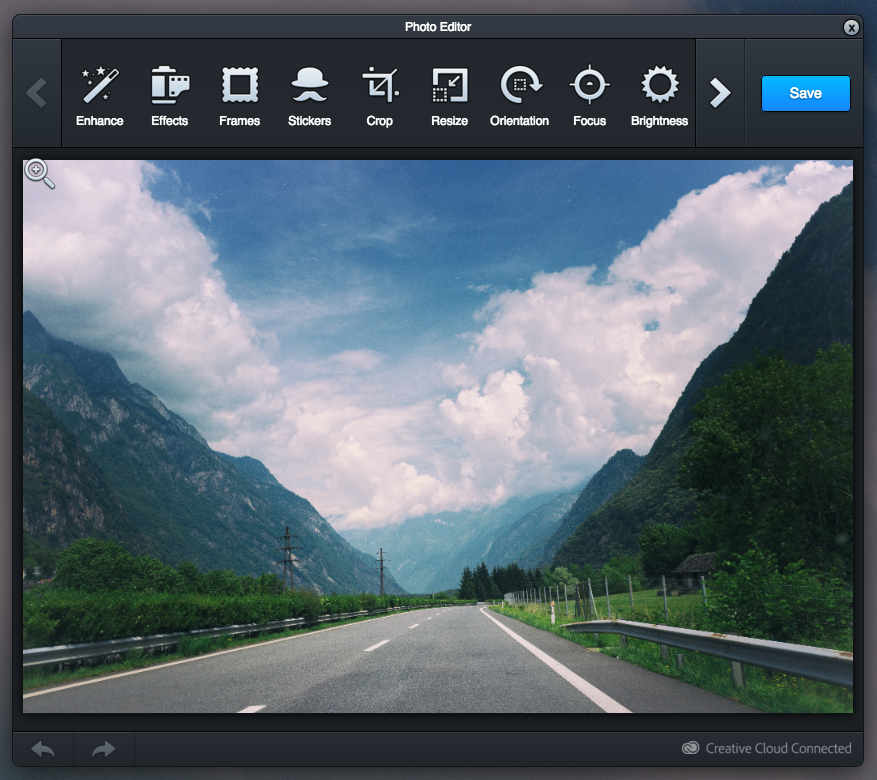Zoom in using the magnifier icon
This screenshot has height=780, width=877.
[x=40, y=174]
